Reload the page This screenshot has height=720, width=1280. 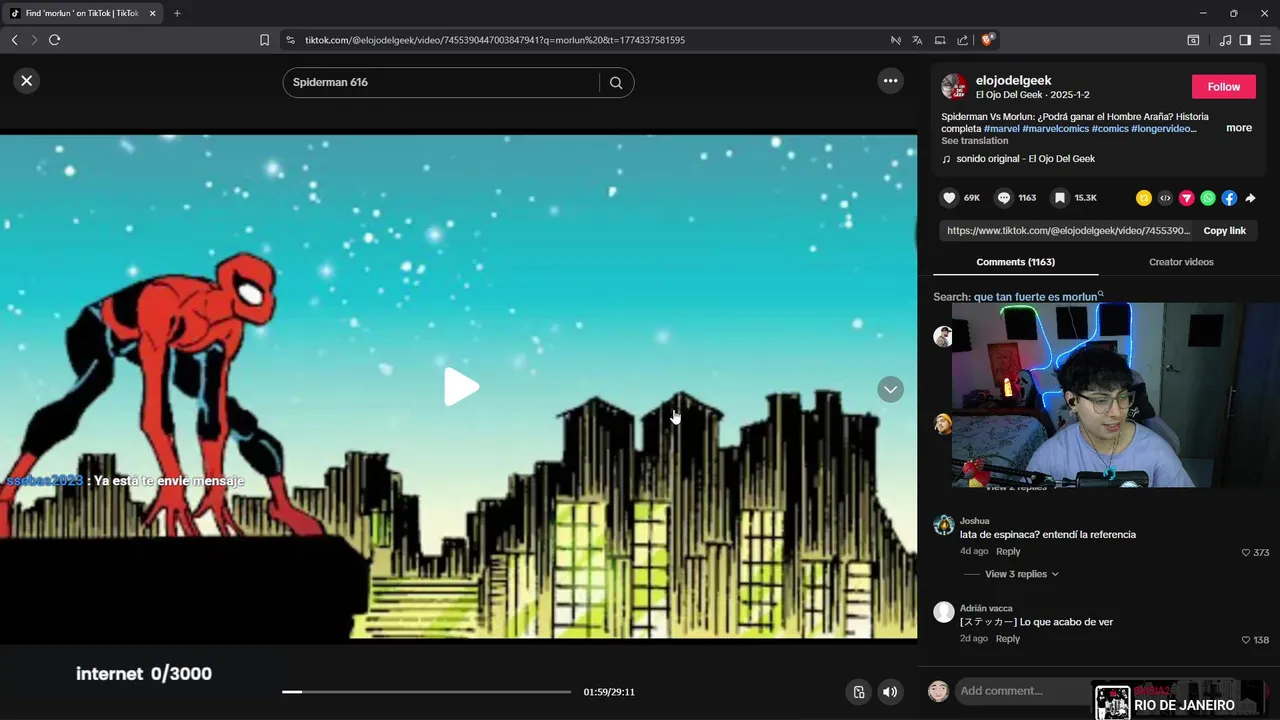point(54,40)
